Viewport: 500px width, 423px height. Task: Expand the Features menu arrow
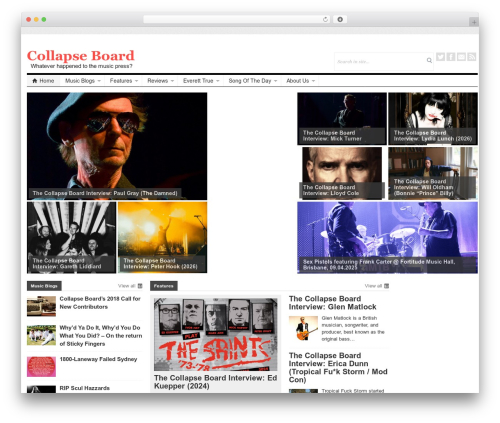pos(136,81)
